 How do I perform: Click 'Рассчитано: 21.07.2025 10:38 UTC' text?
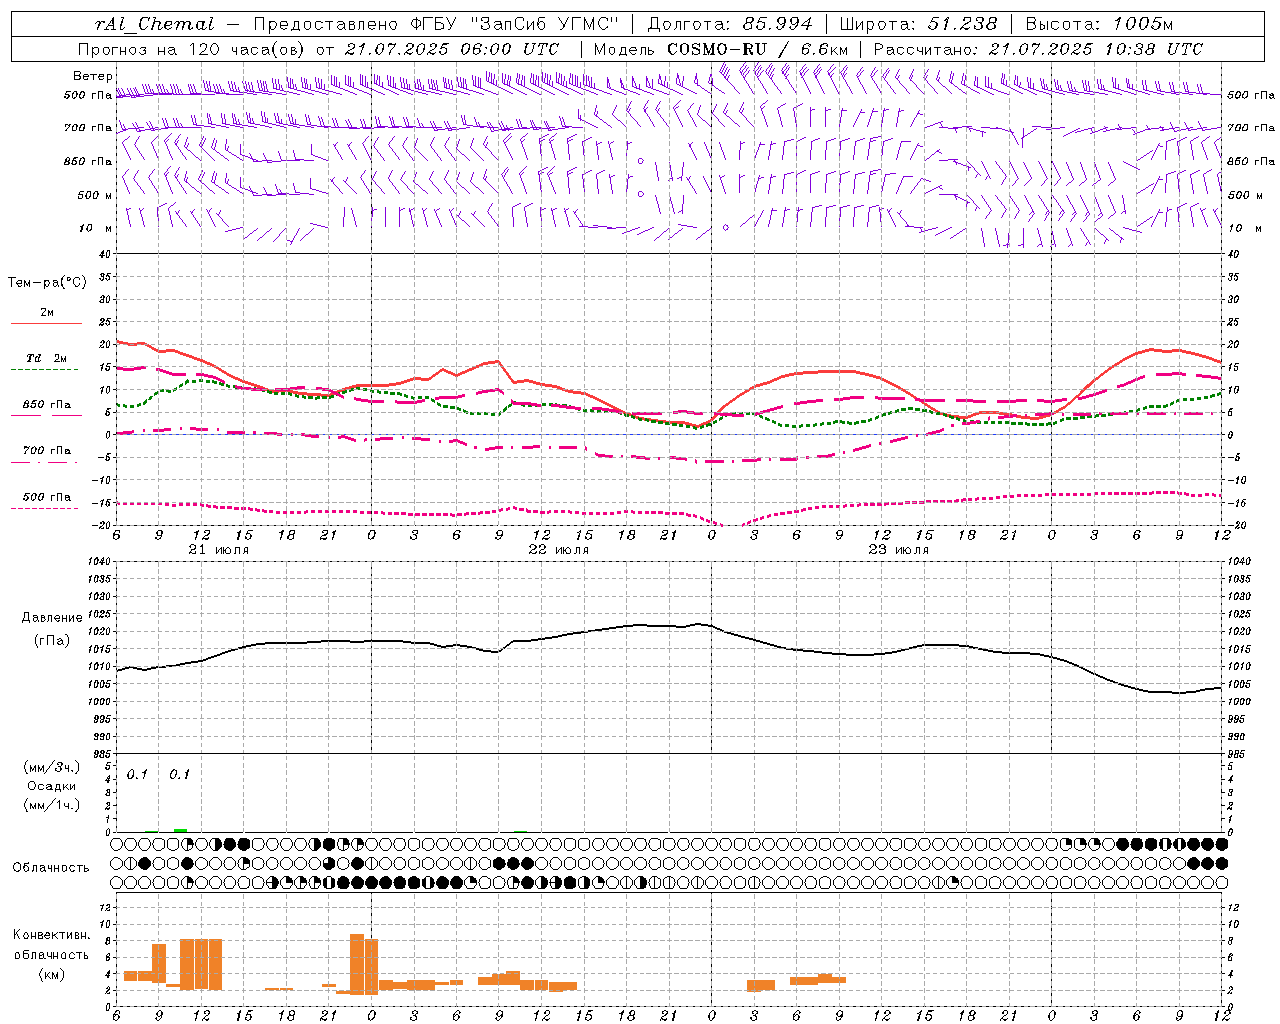[x=1038, y=49]
